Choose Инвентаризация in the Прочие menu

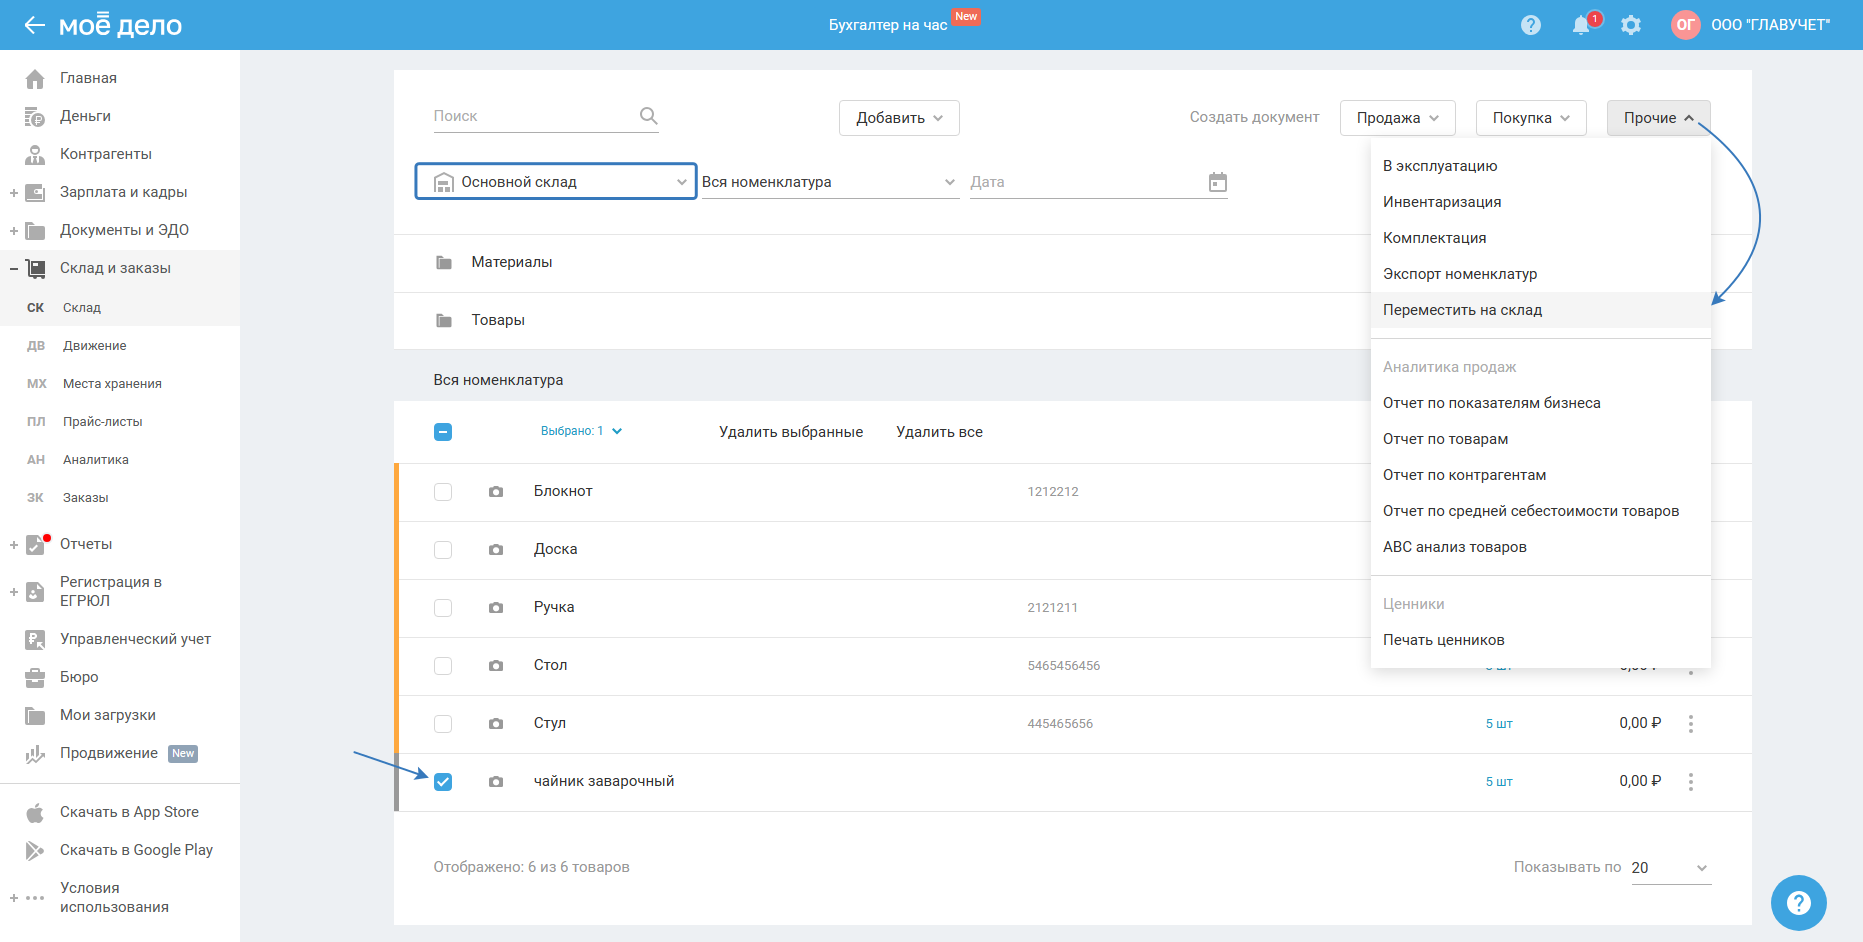[x=1441, y=202]
